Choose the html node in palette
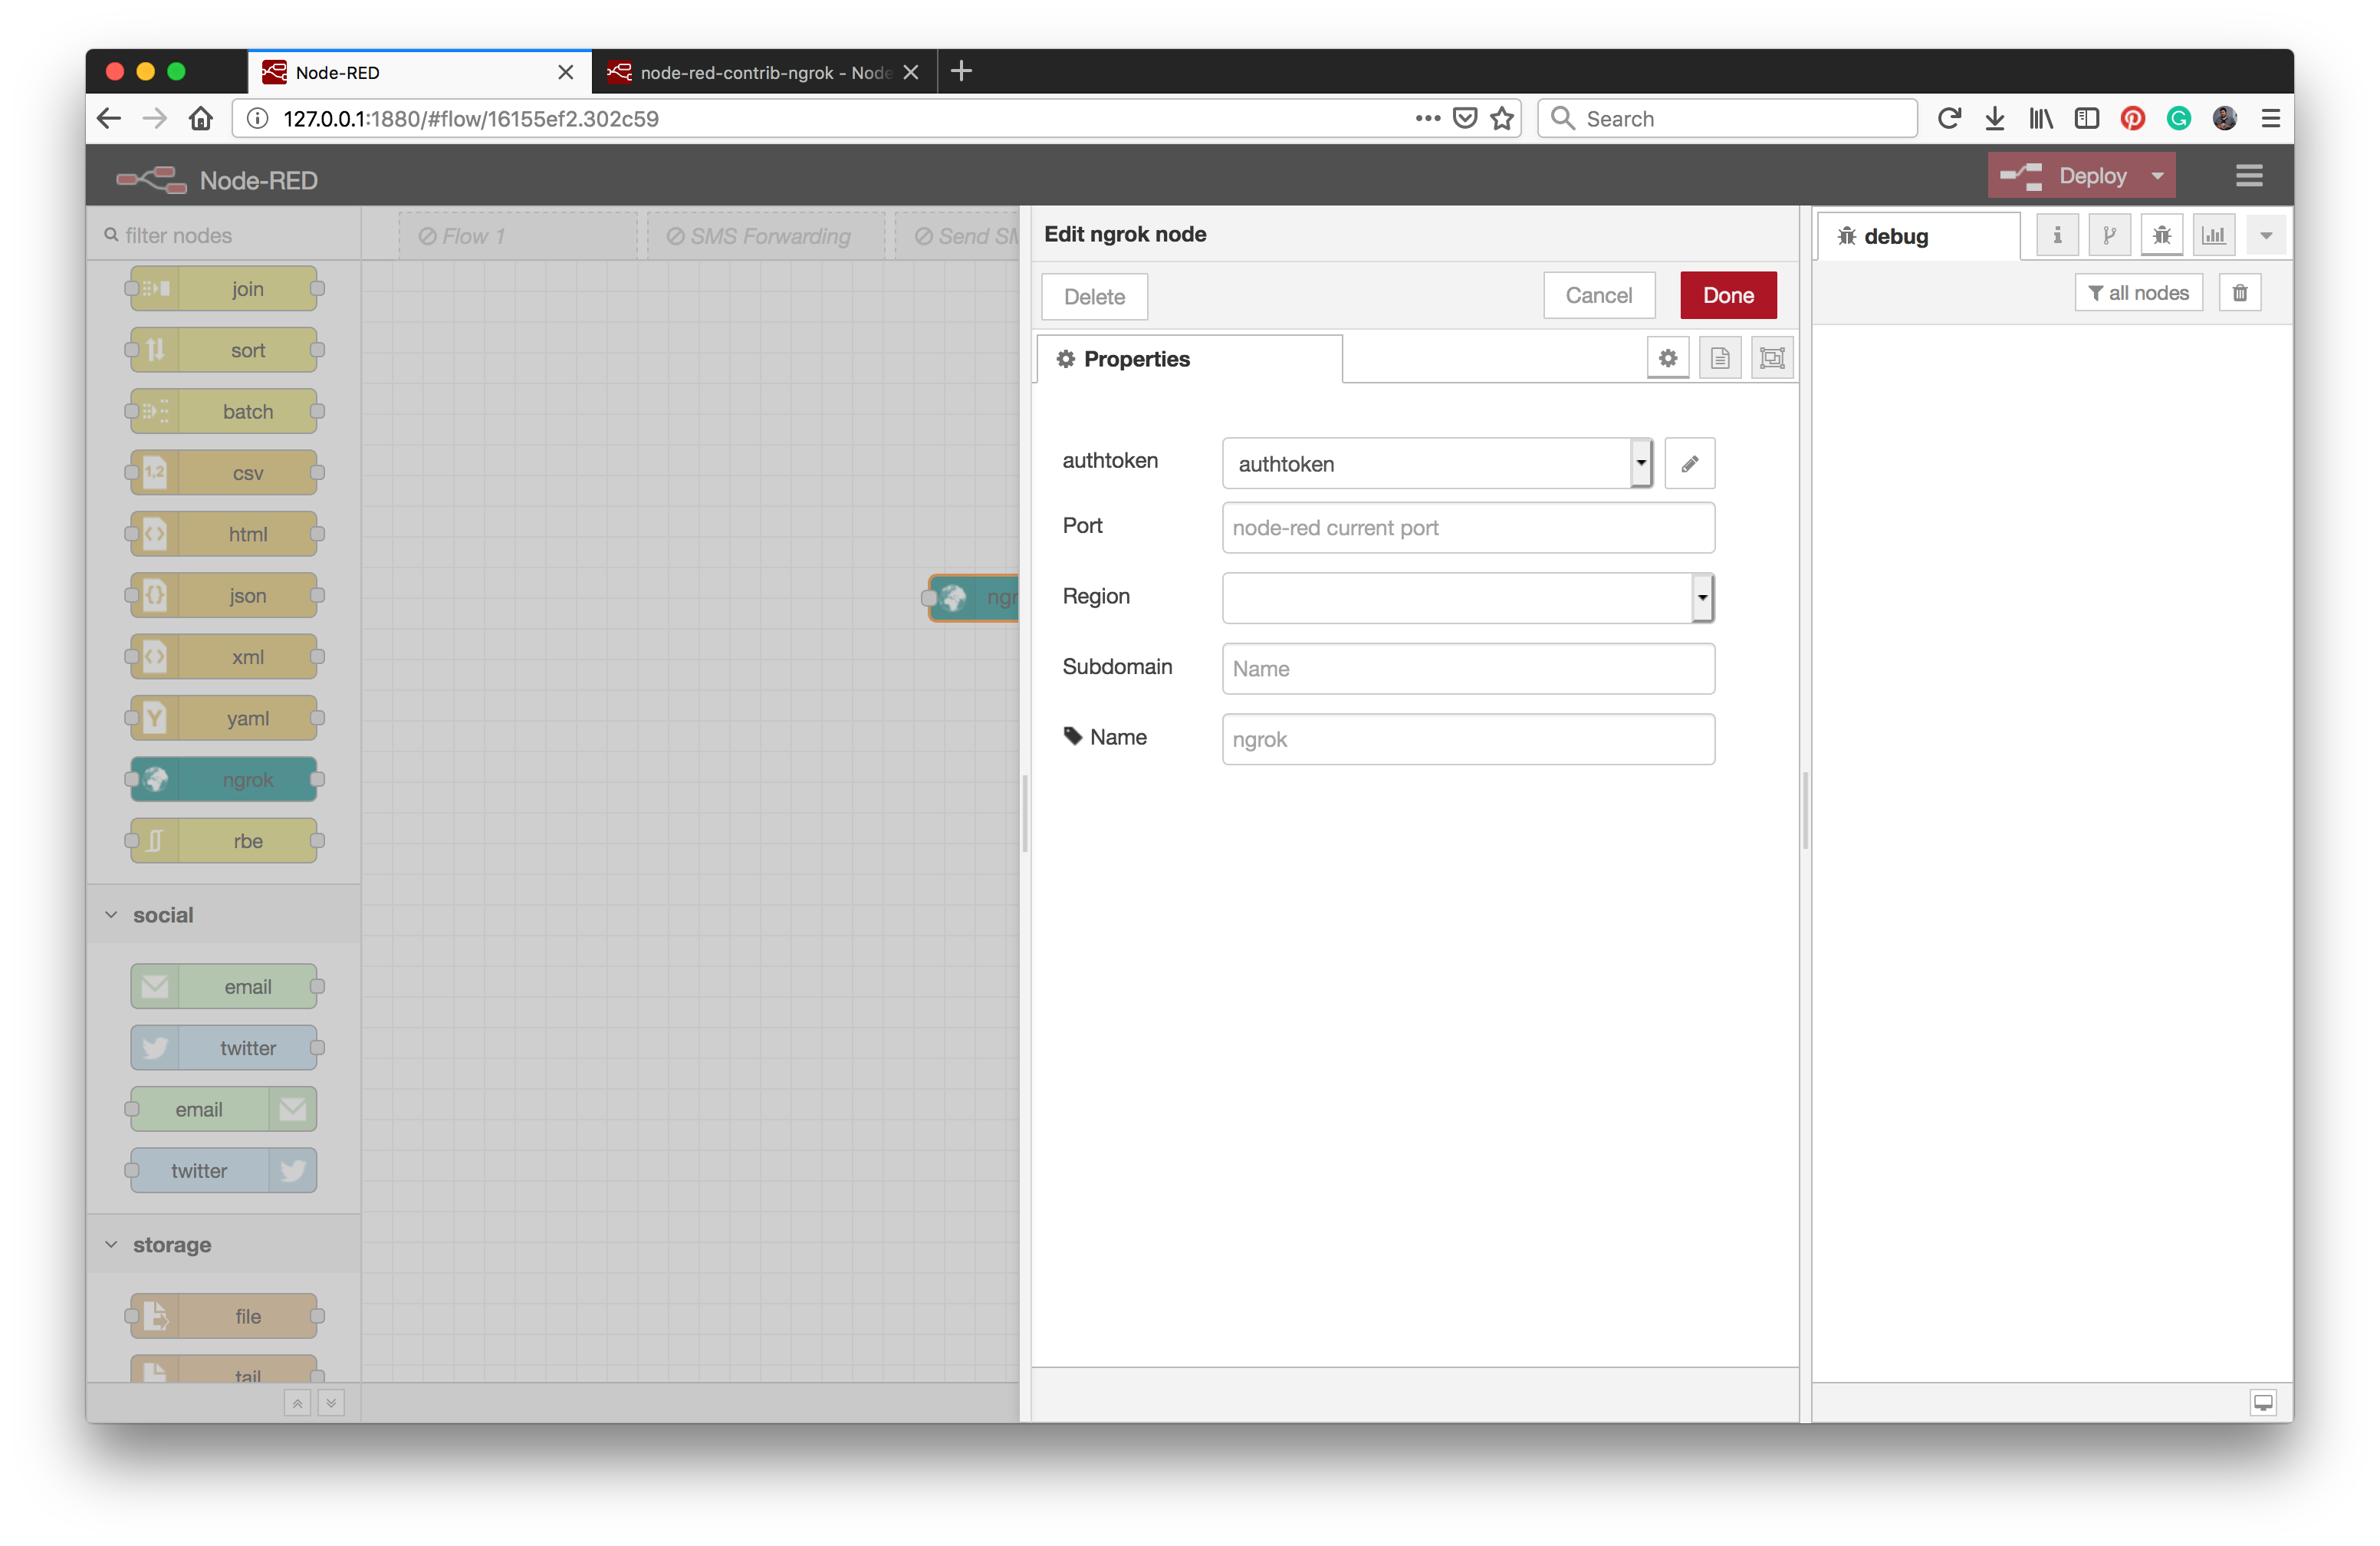Image resolution: width=2380 pixels, height=1546 pixels. [x=224, y=534]
